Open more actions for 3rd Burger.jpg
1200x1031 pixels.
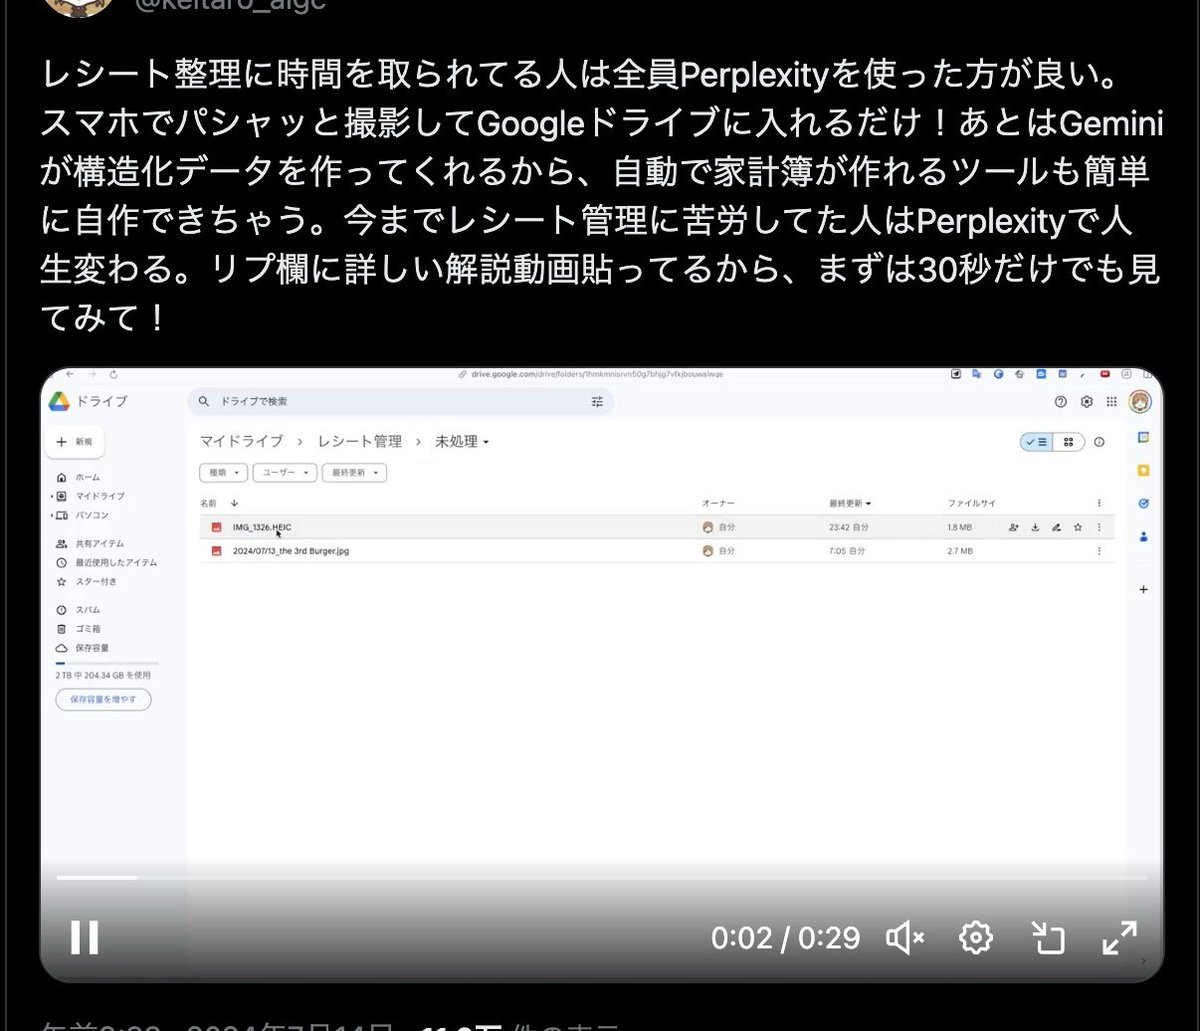pyautogui.click(x=1099, y=551)
